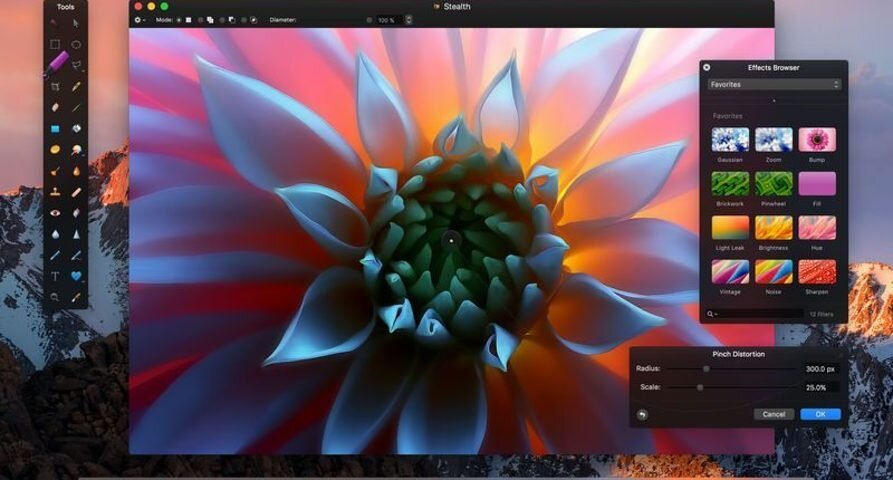Viewport: 893px width, 480px height.
Task: Select the Polygonal Lasso tool
Action: (76, 65)
